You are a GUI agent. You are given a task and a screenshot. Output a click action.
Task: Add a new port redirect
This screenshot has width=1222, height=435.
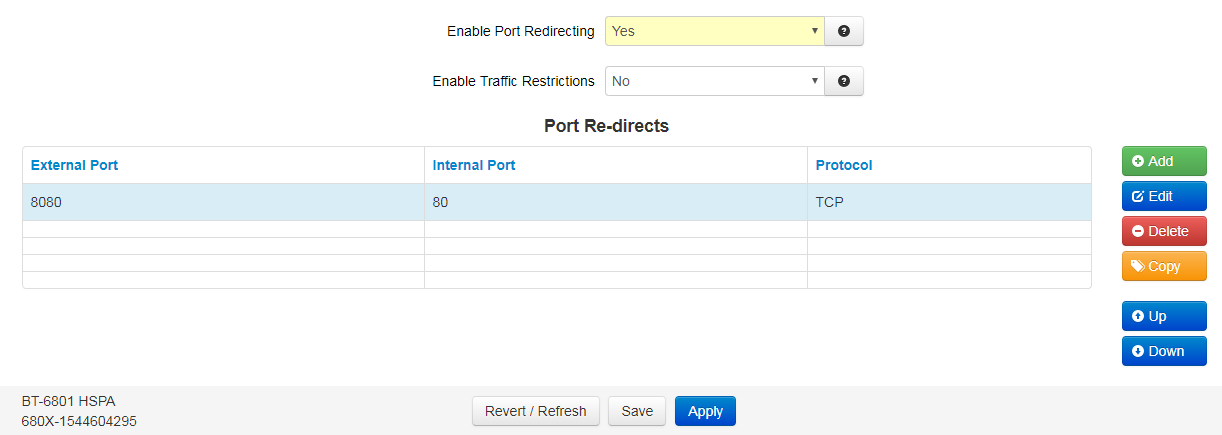point(1164,161)
